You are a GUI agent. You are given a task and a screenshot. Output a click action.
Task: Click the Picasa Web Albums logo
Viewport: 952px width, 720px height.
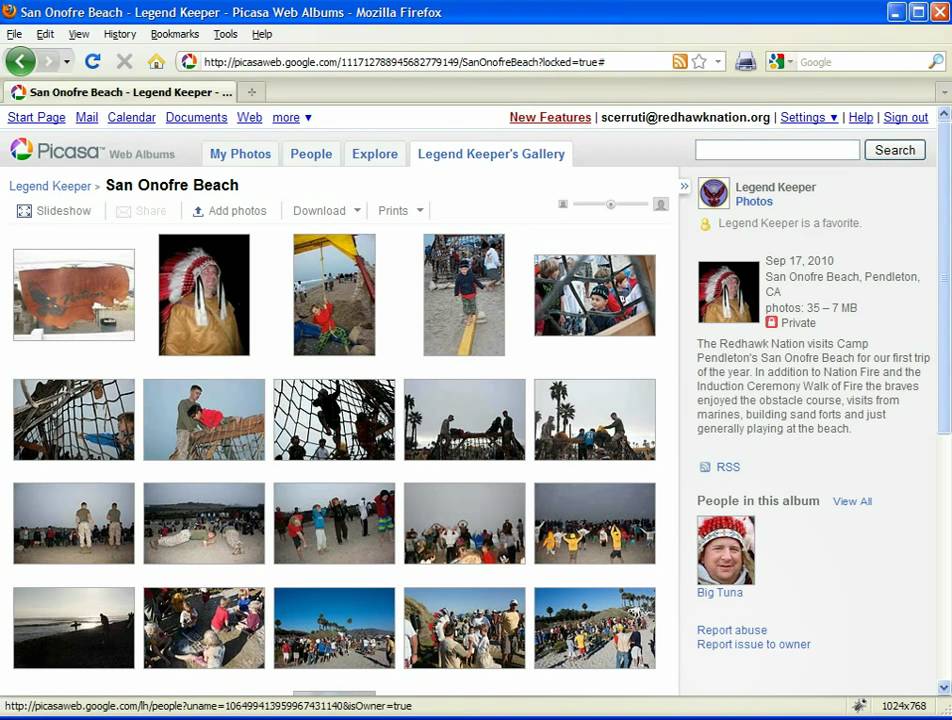pyautogui.click(x=92, y=150)
